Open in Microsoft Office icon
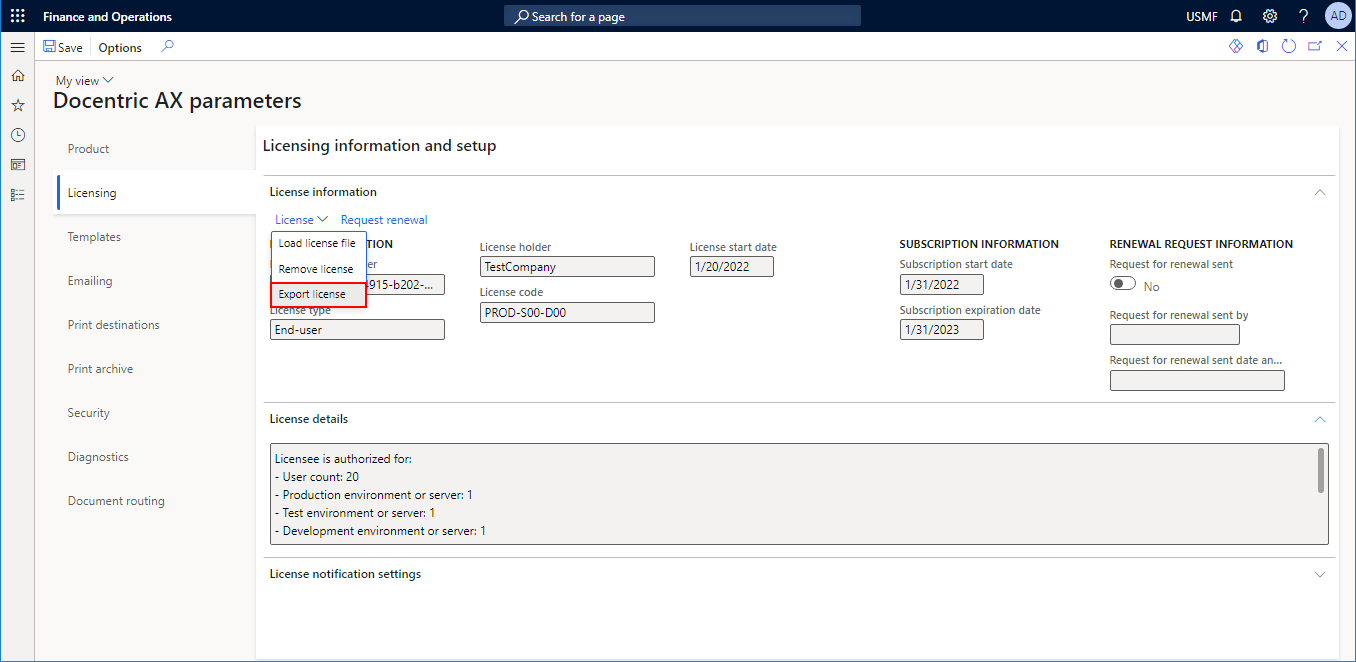 [1263, 47]
